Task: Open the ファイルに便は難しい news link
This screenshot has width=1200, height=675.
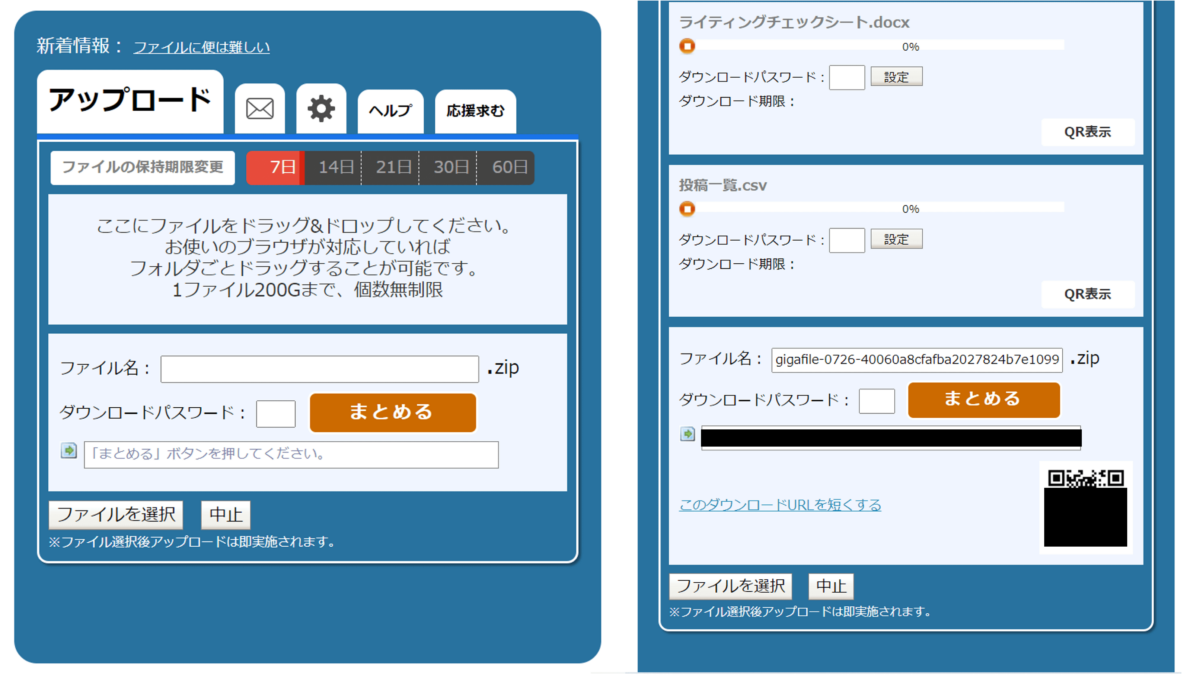Action: click(x=201, y=47)
